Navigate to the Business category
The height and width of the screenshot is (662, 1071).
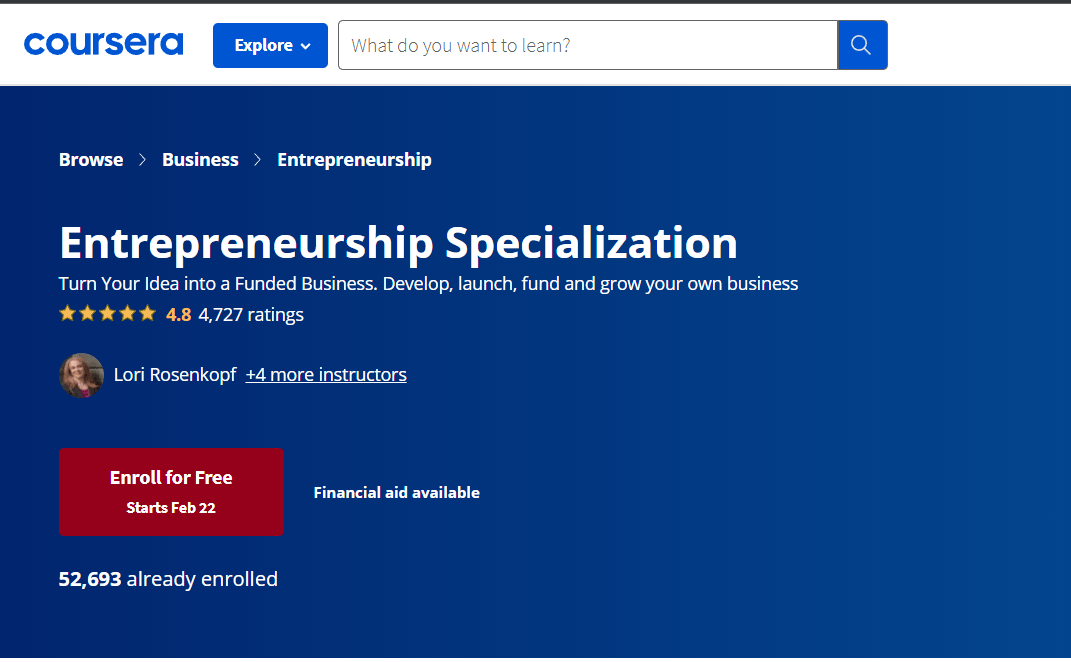point(200,159)
